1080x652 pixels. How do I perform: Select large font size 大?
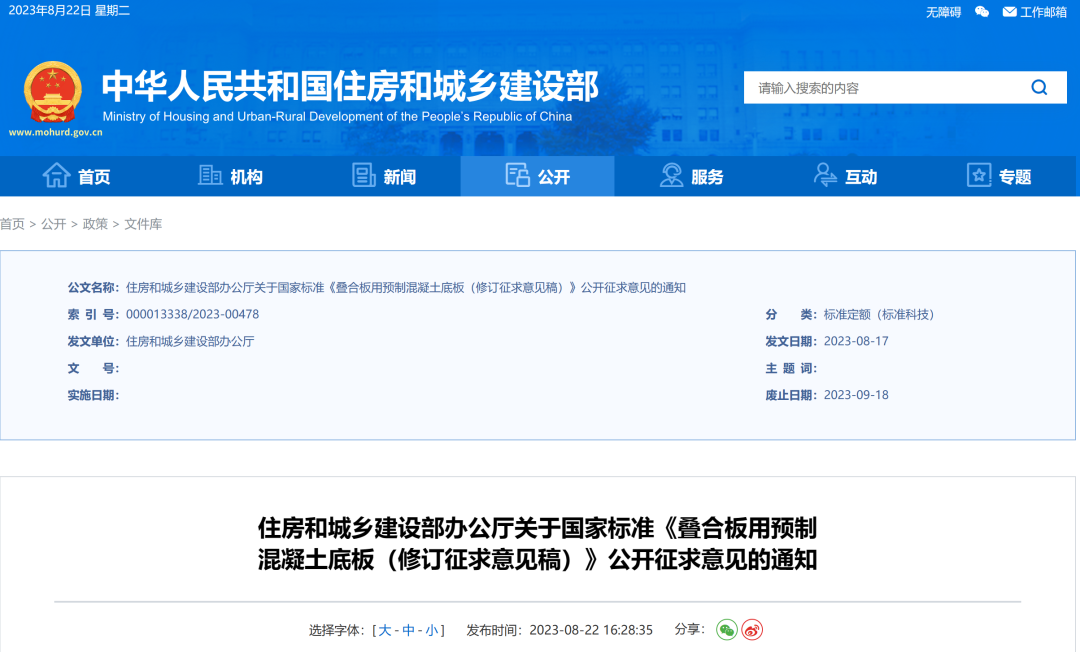point(384,630)
